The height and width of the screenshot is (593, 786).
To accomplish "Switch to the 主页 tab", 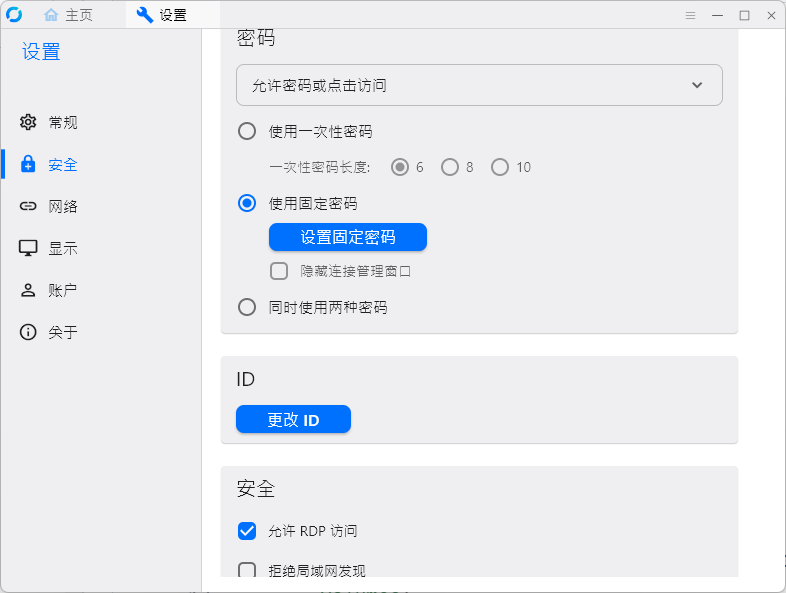I will (69, 15).
